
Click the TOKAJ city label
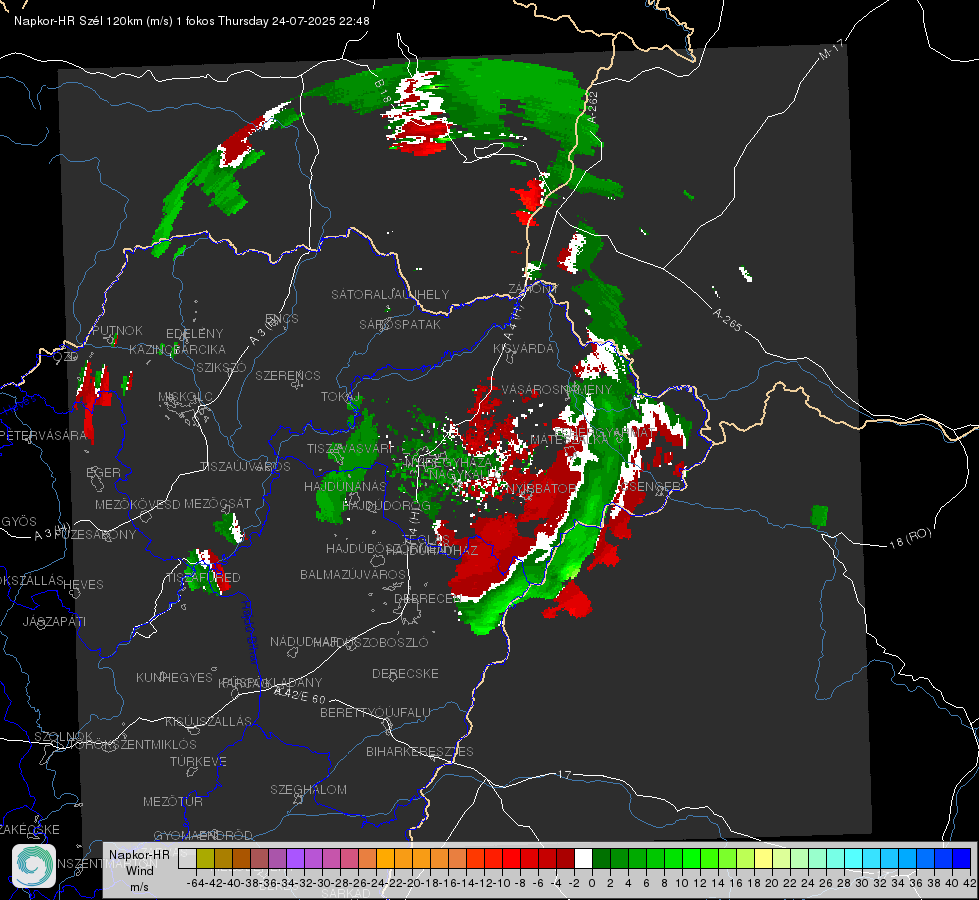pyautogui.click(x=341, y=397)
